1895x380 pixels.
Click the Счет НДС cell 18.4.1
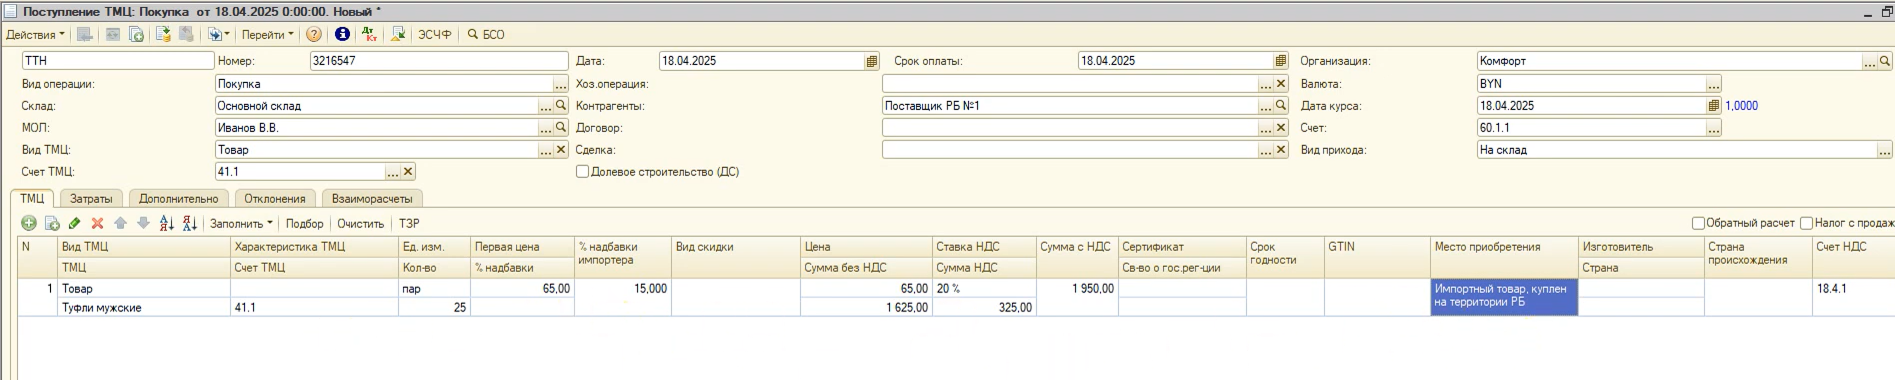[x=1853, y=288]
